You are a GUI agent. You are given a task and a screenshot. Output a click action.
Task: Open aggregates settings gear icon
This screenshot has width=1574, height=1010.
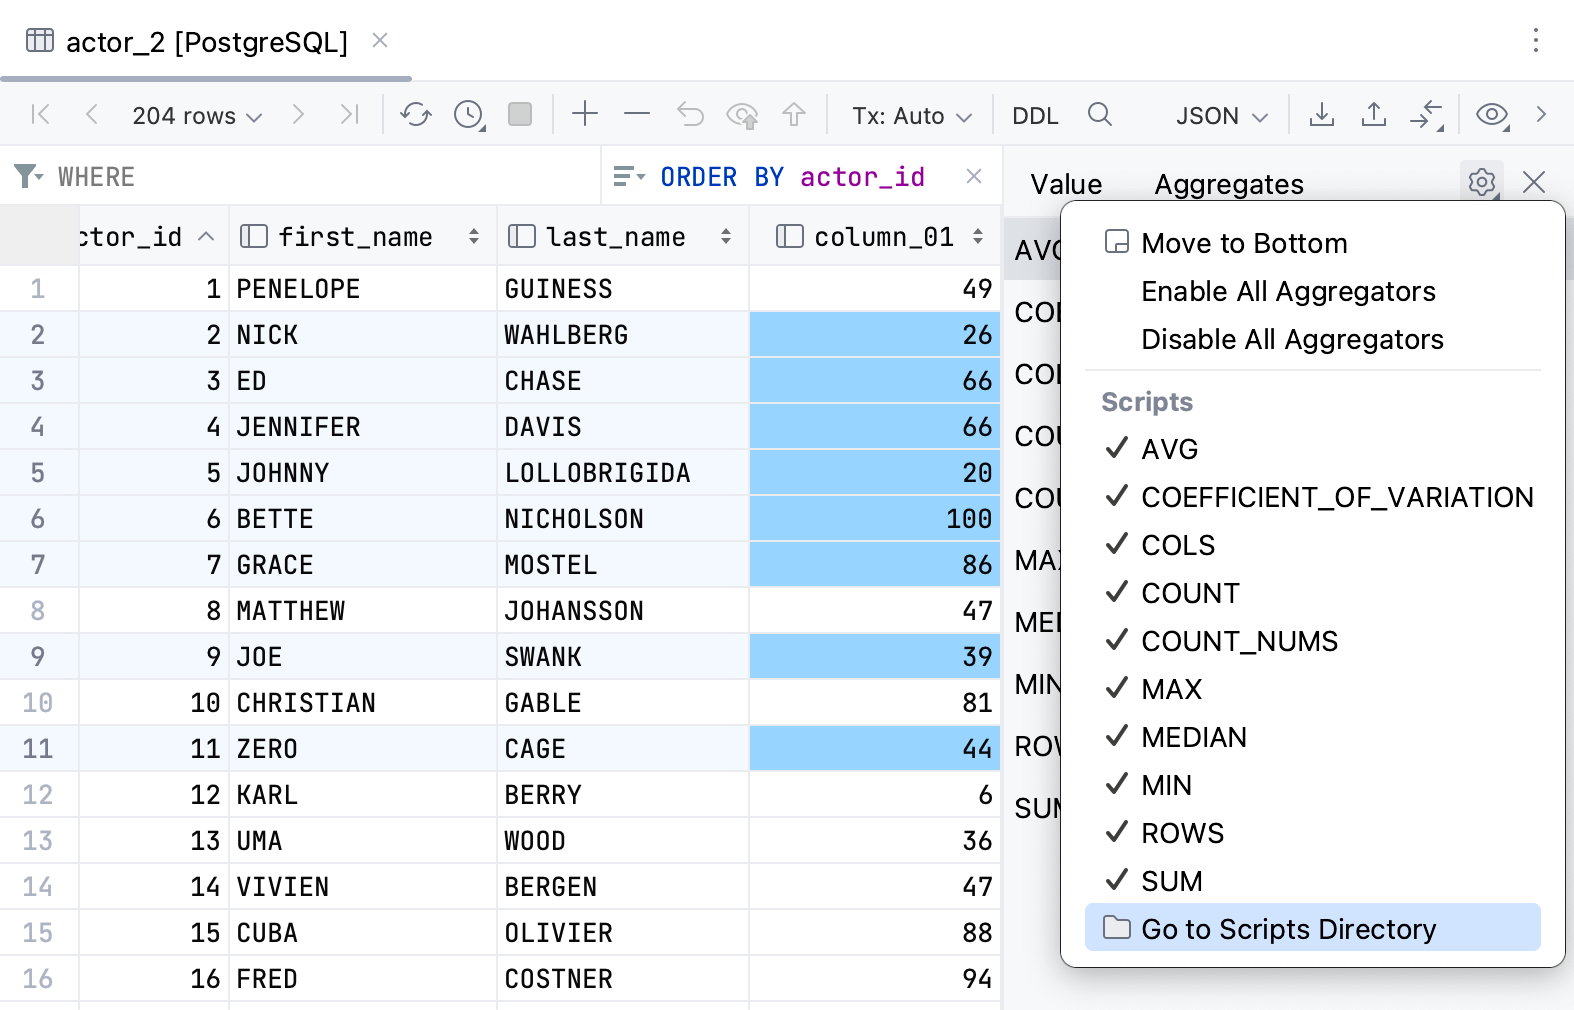[1481, 182]
